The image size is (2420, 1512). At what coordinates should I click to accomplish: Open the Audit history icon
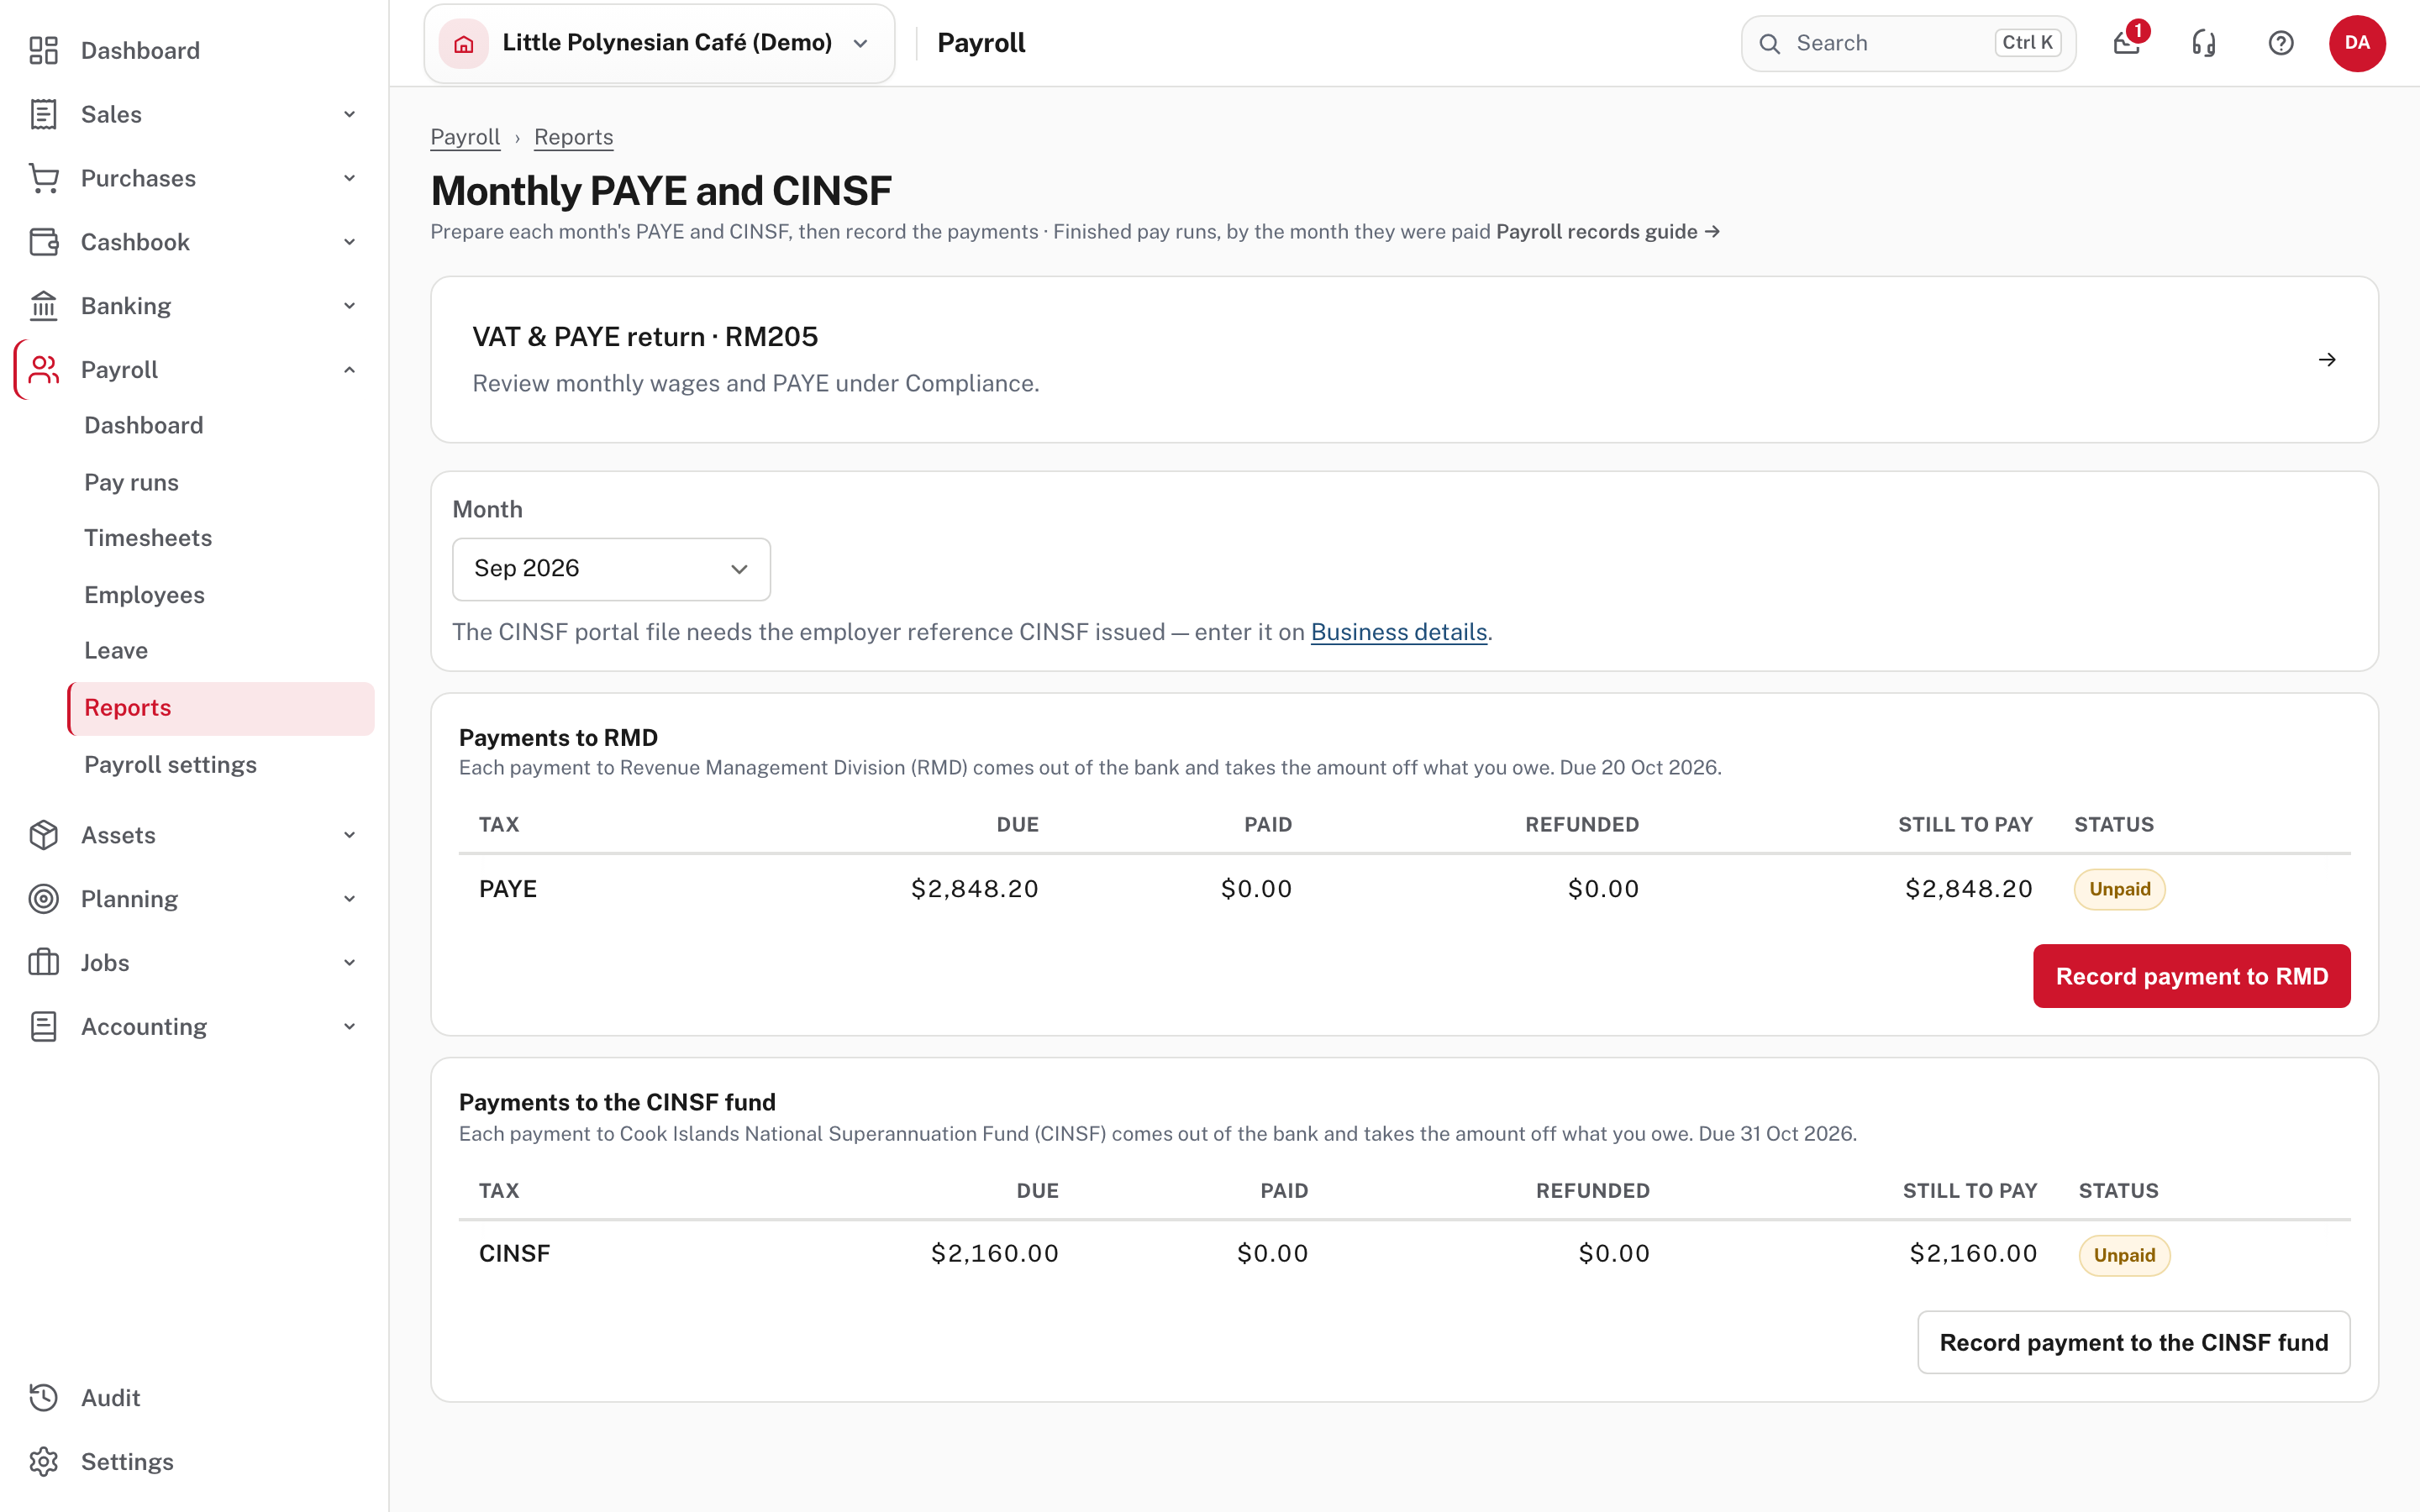point(43,1398)
